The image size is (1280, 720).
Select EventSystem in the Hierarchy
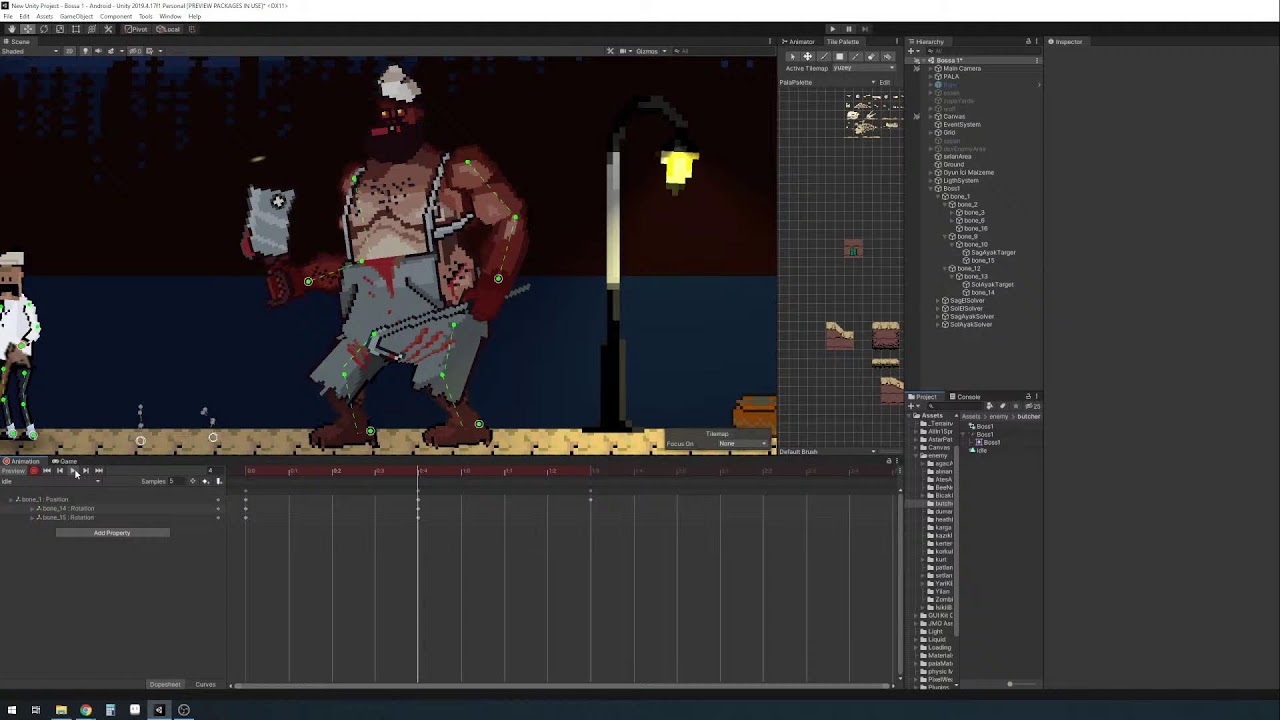coord(962,125)
